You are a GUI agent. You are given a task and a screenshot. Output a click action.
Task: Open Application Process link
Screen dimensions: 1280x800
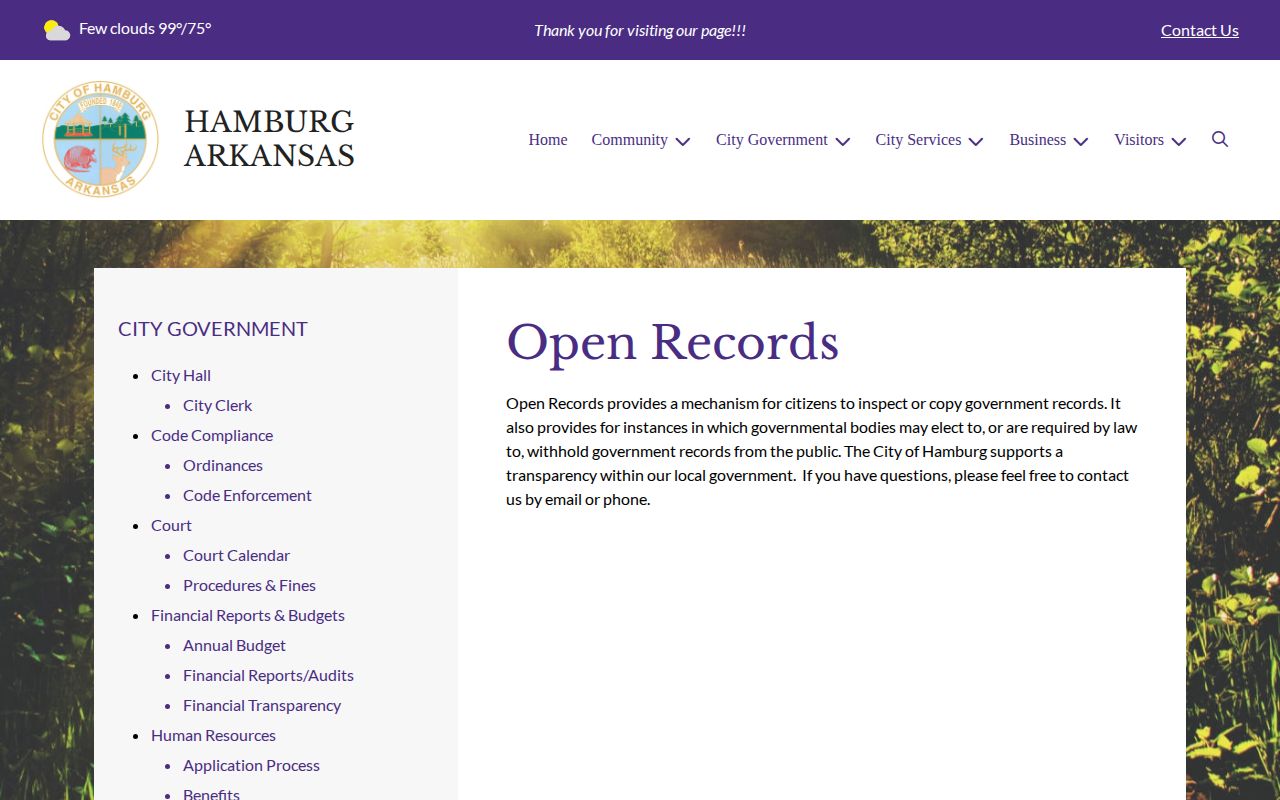click(251, 765)
